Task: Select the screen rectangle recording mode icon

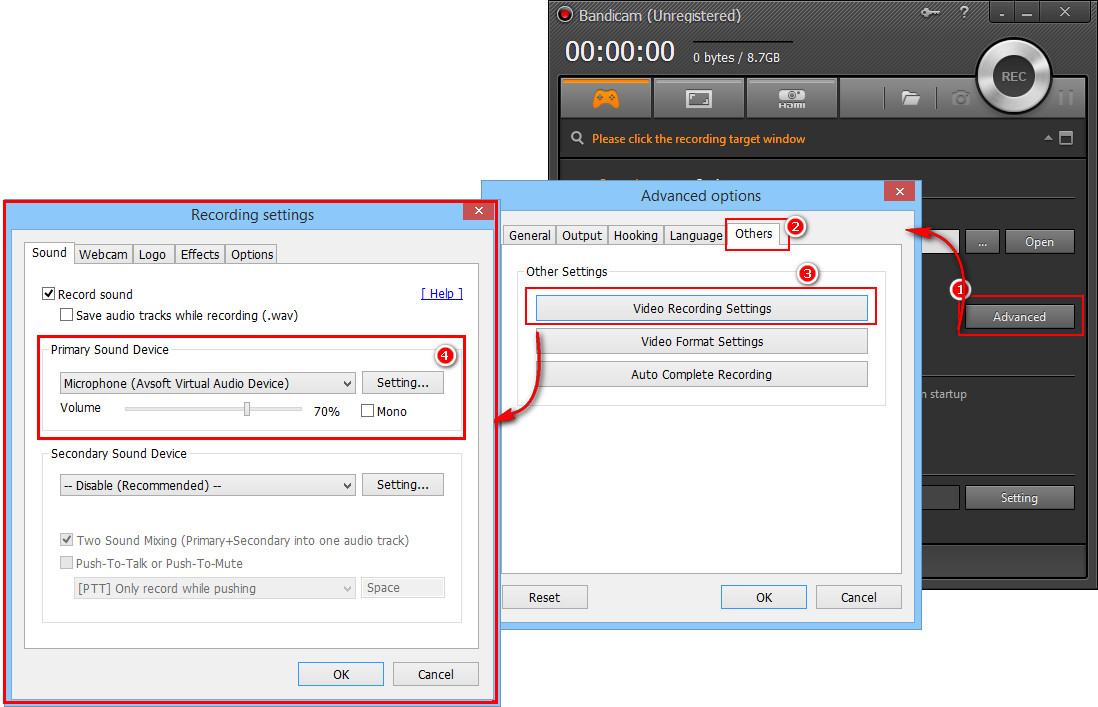Action: tap(698, 99)
